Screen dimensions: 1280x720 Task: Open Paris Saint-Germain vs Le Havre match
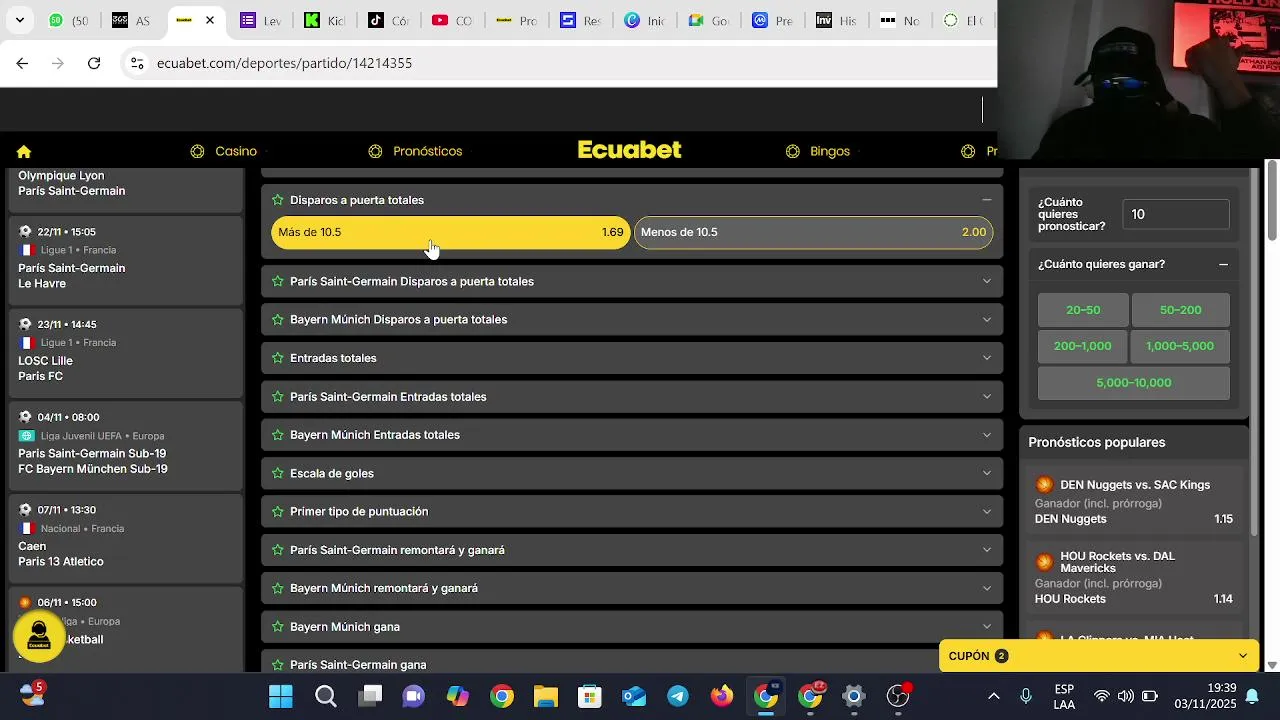pos(125,259)
